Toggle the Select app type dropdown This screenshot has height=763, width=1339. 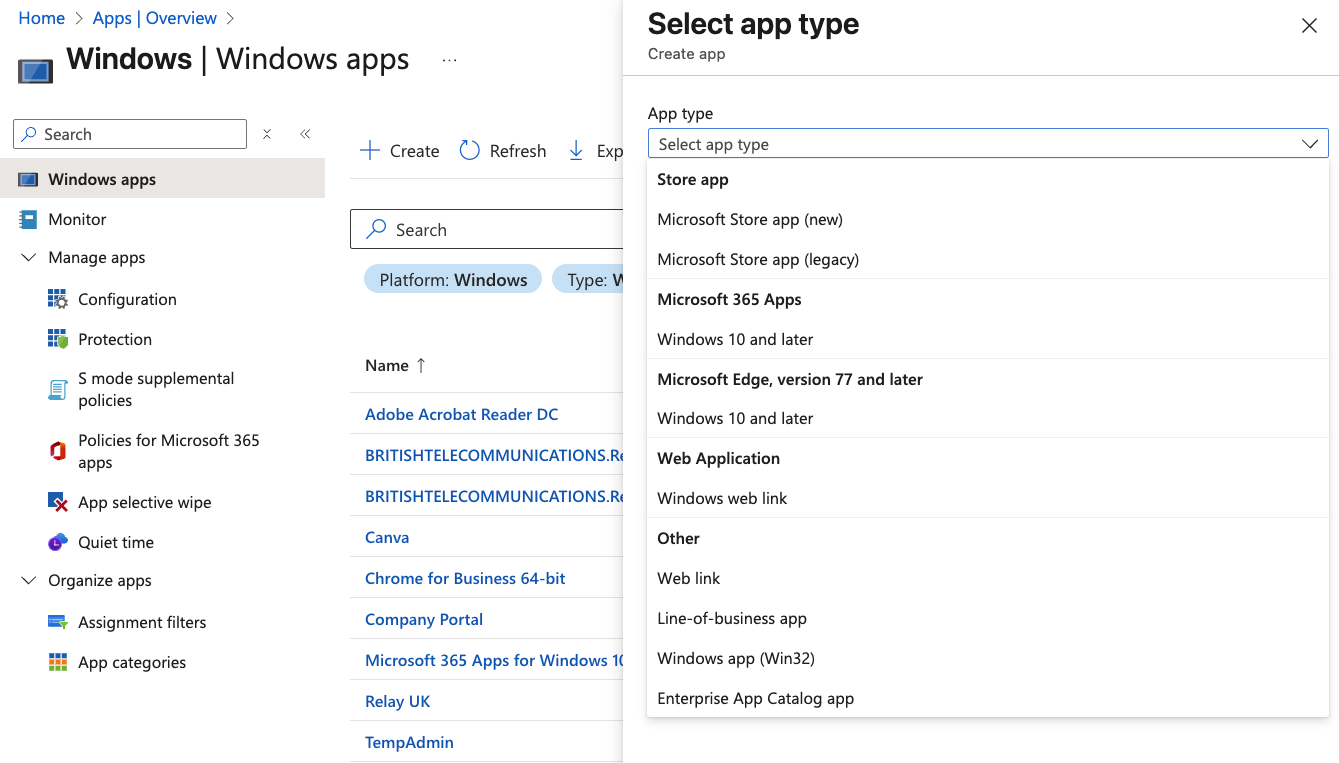coord(987,144)
